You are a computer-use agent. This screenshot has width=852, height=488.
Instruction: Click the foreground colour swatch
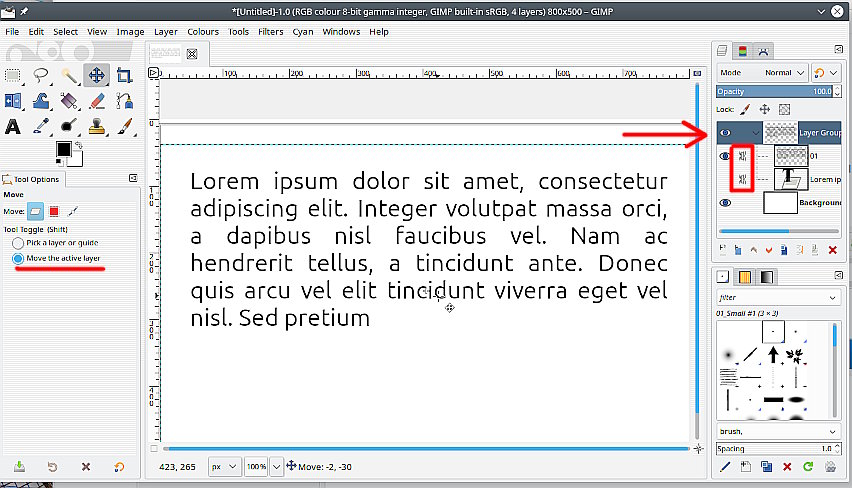click(64, 149)
